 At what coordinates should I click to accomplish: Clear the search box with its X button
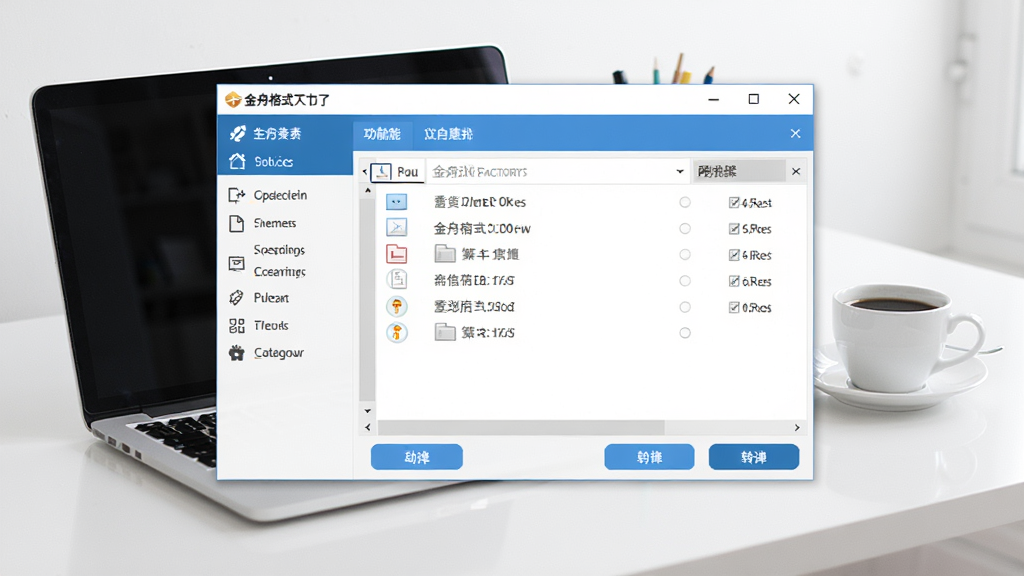click(795, 172)
